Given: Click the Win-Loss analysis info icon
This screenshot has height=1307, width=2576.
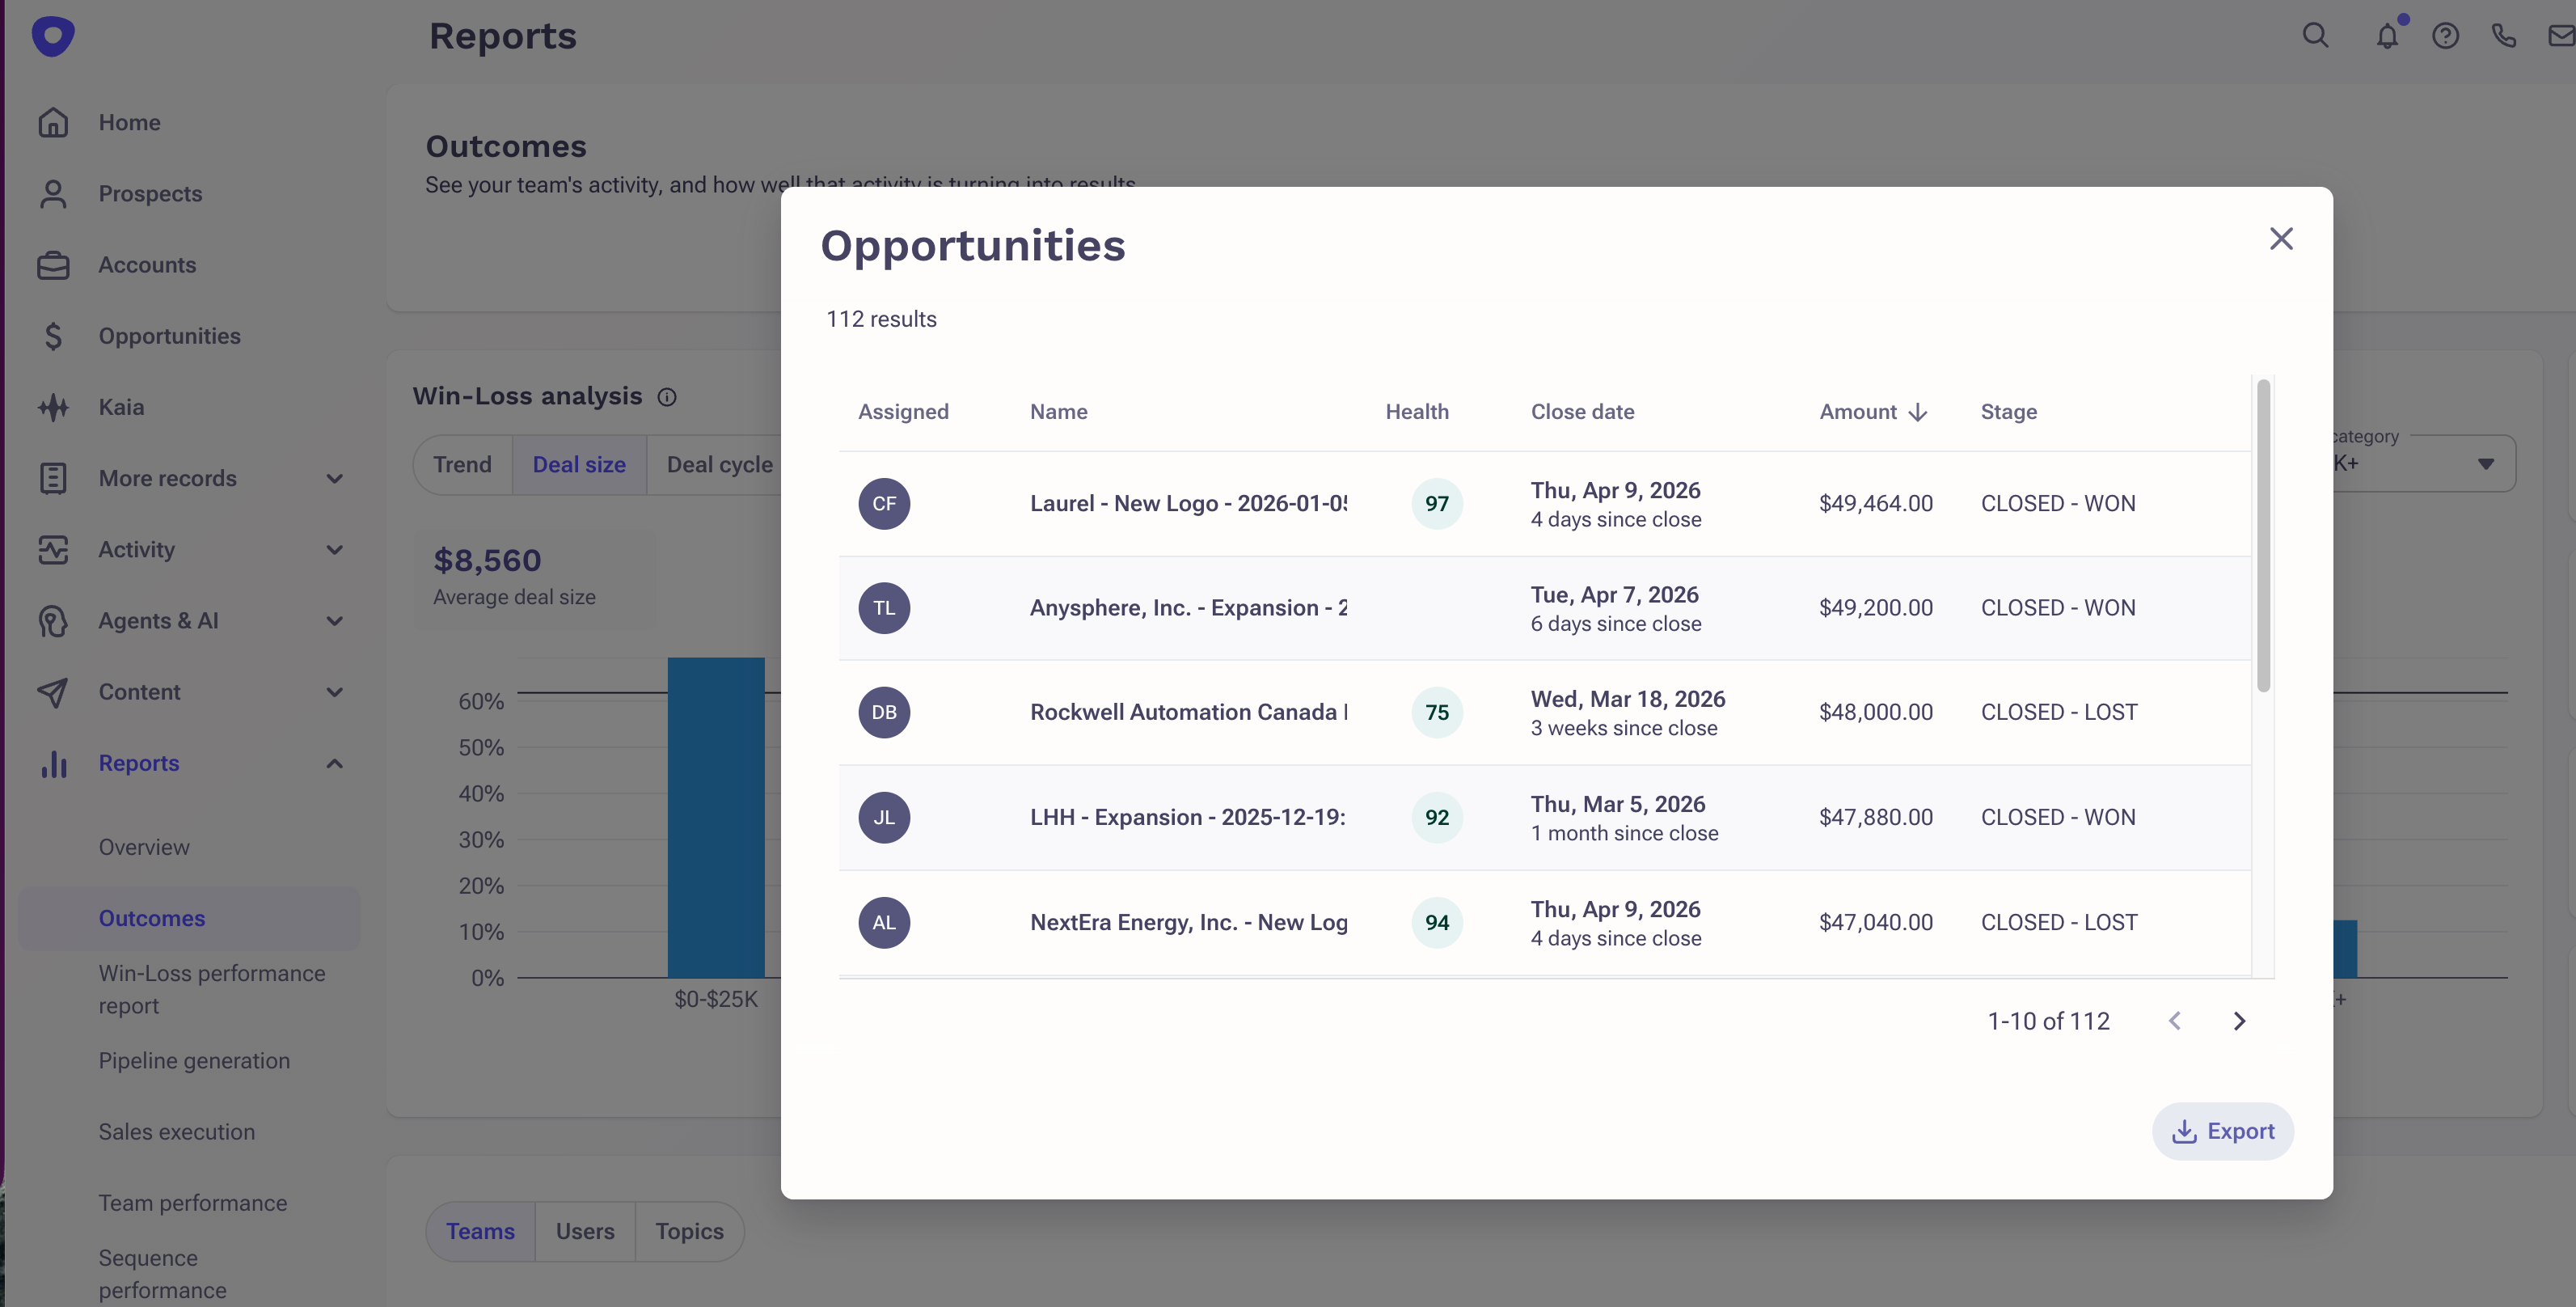Looking at the screenshot, I should pos(667,397).
